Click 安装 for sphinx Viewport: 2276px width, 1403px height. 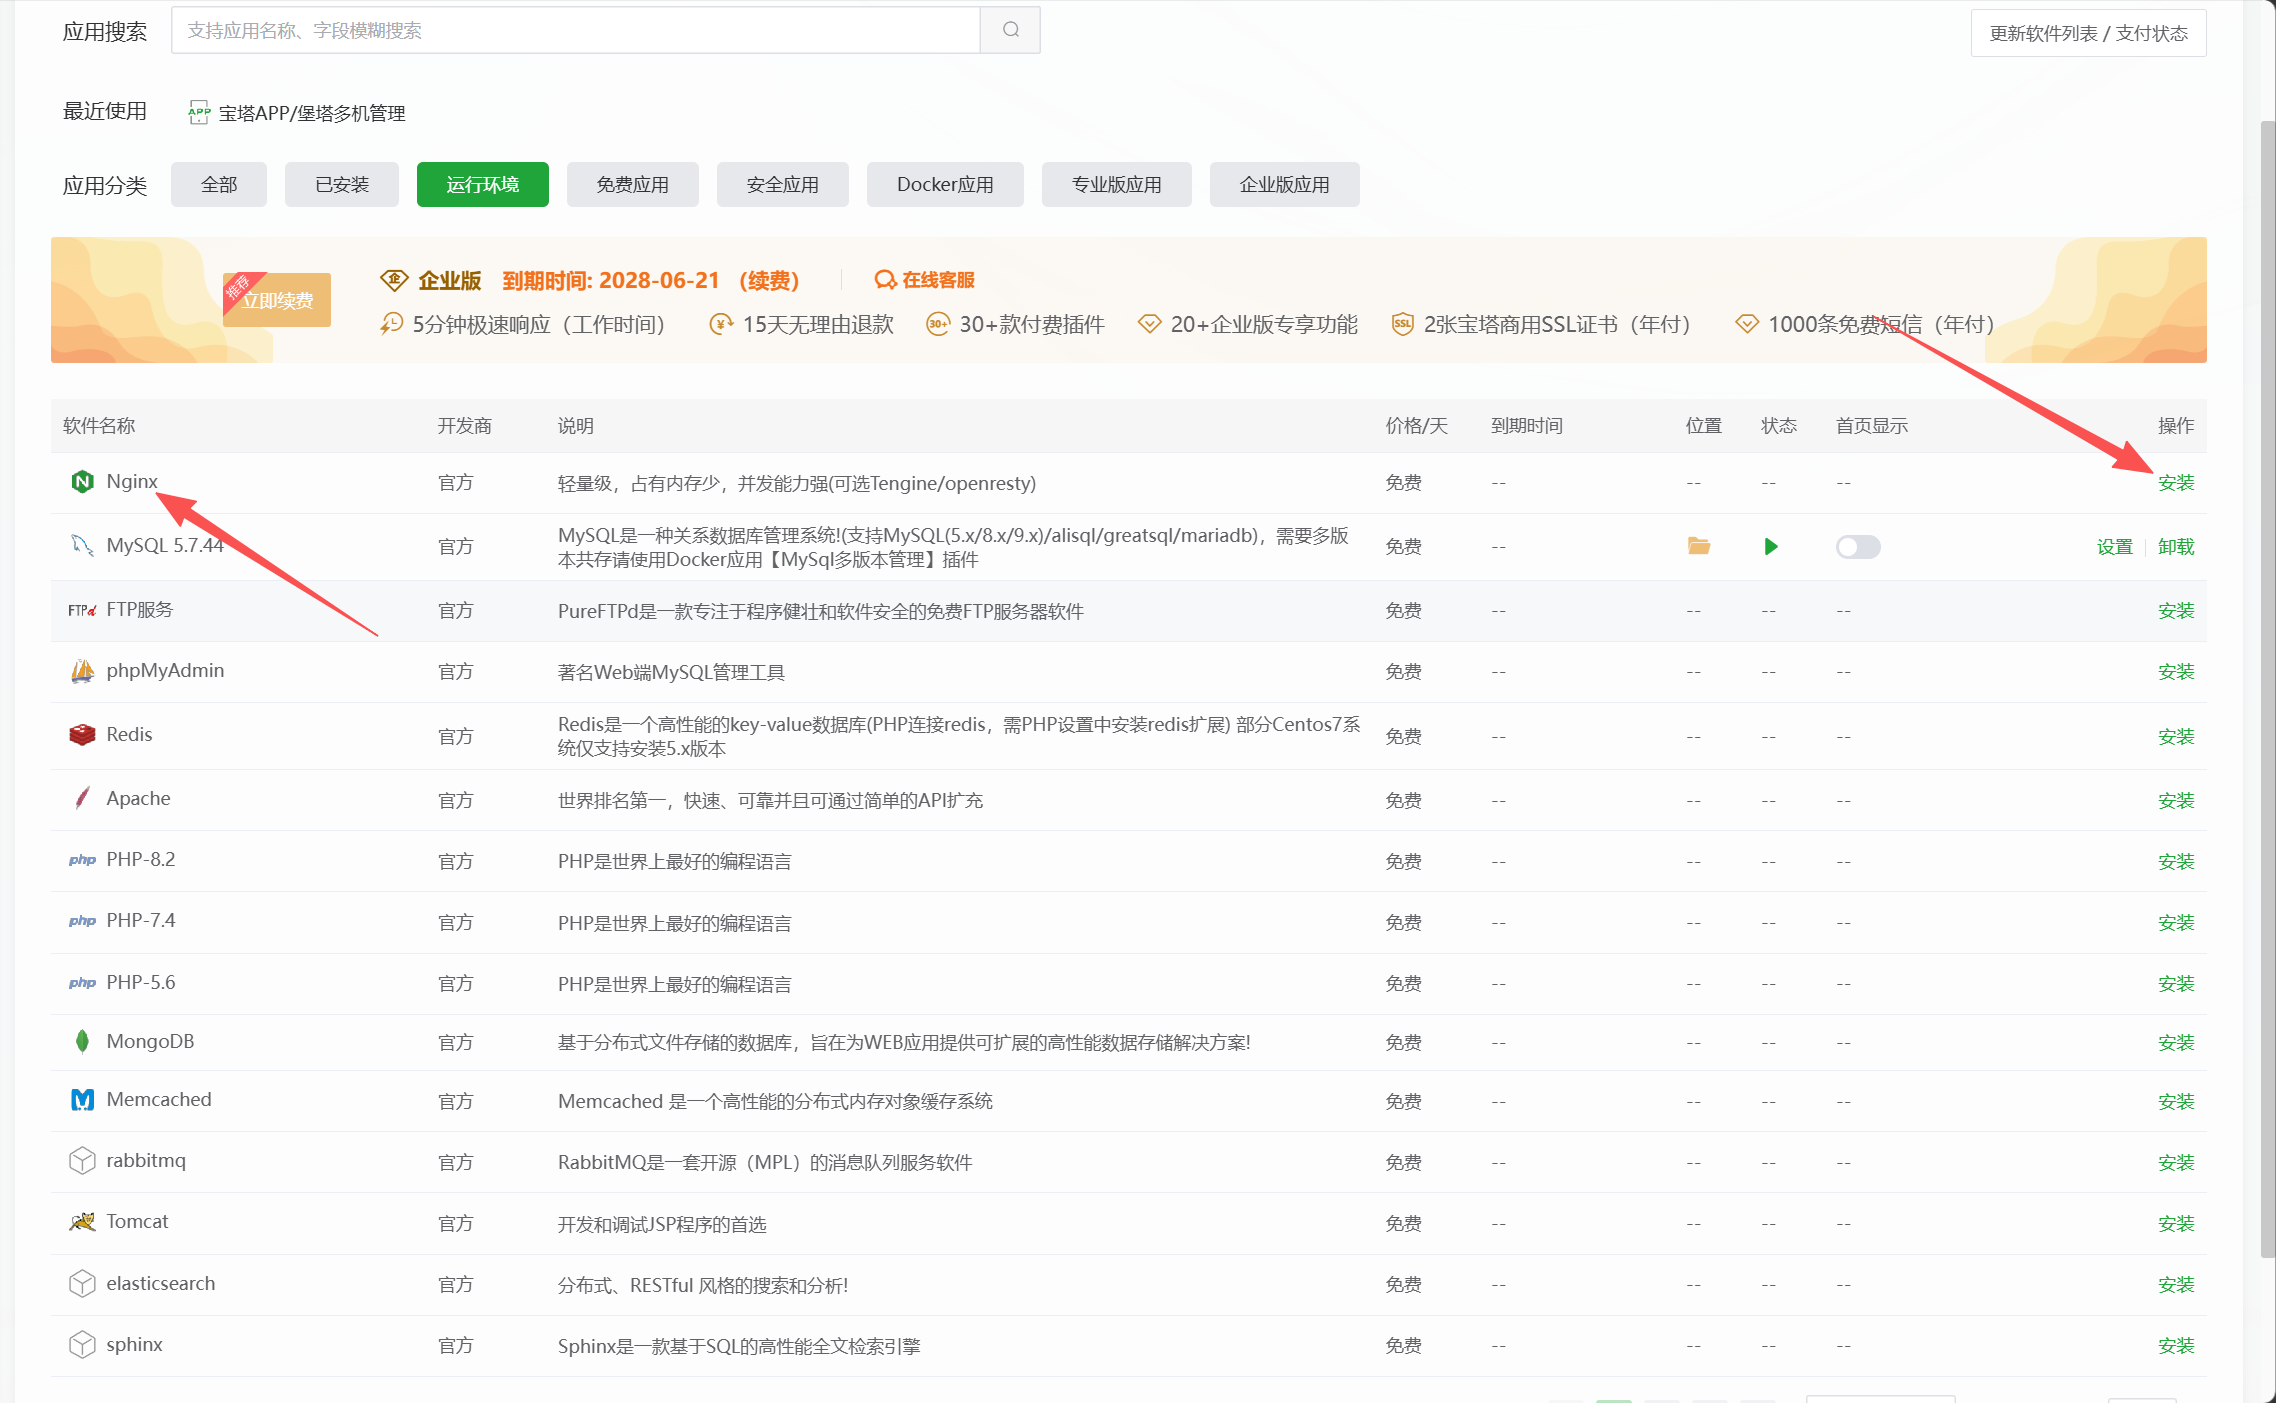tap(2176, 1346)
